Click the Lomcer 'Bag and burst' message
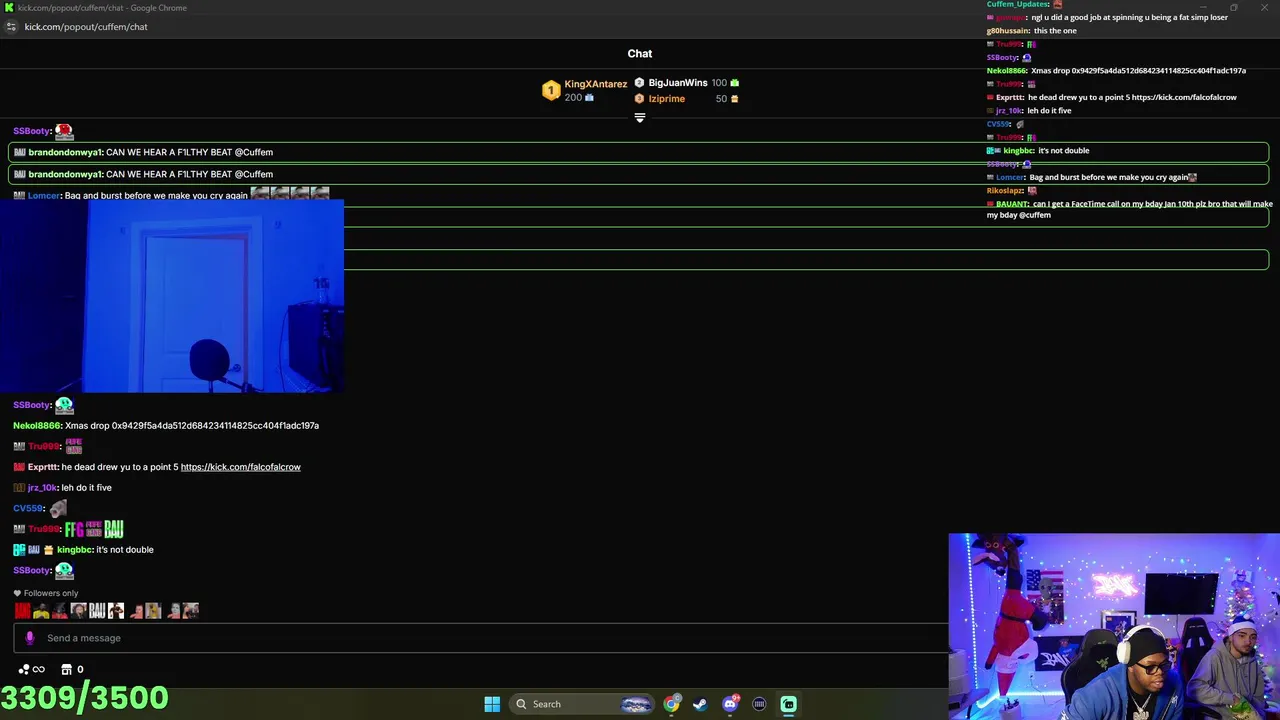 click(x=170, y=195)
